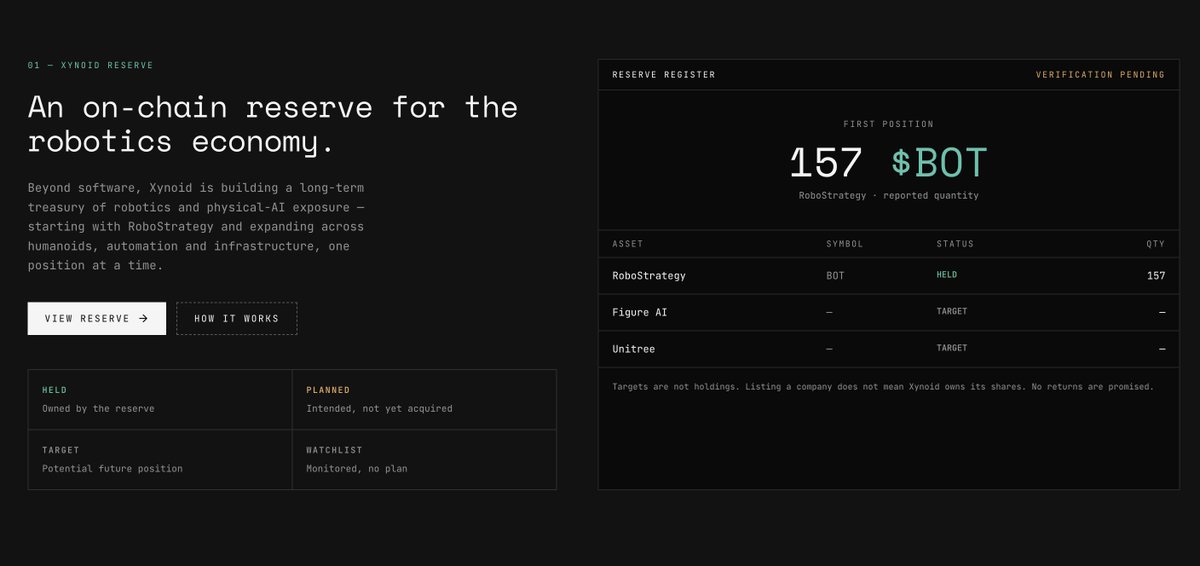1200x566 pixels.
Task: Click the 157 quantity in the RoboStrategy row
Action: (1156, 275)
